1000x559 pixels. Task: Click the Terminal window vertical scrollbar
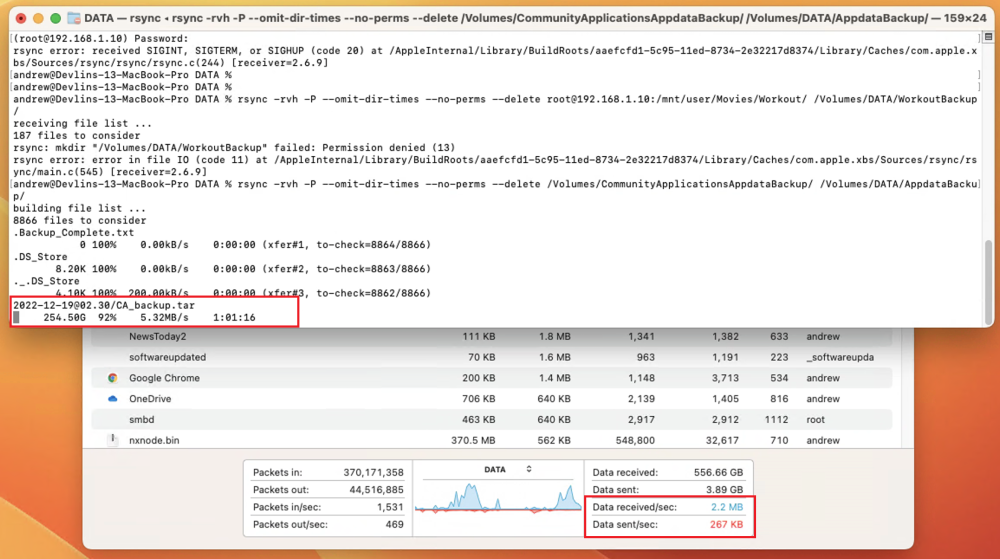pos(989,280)
